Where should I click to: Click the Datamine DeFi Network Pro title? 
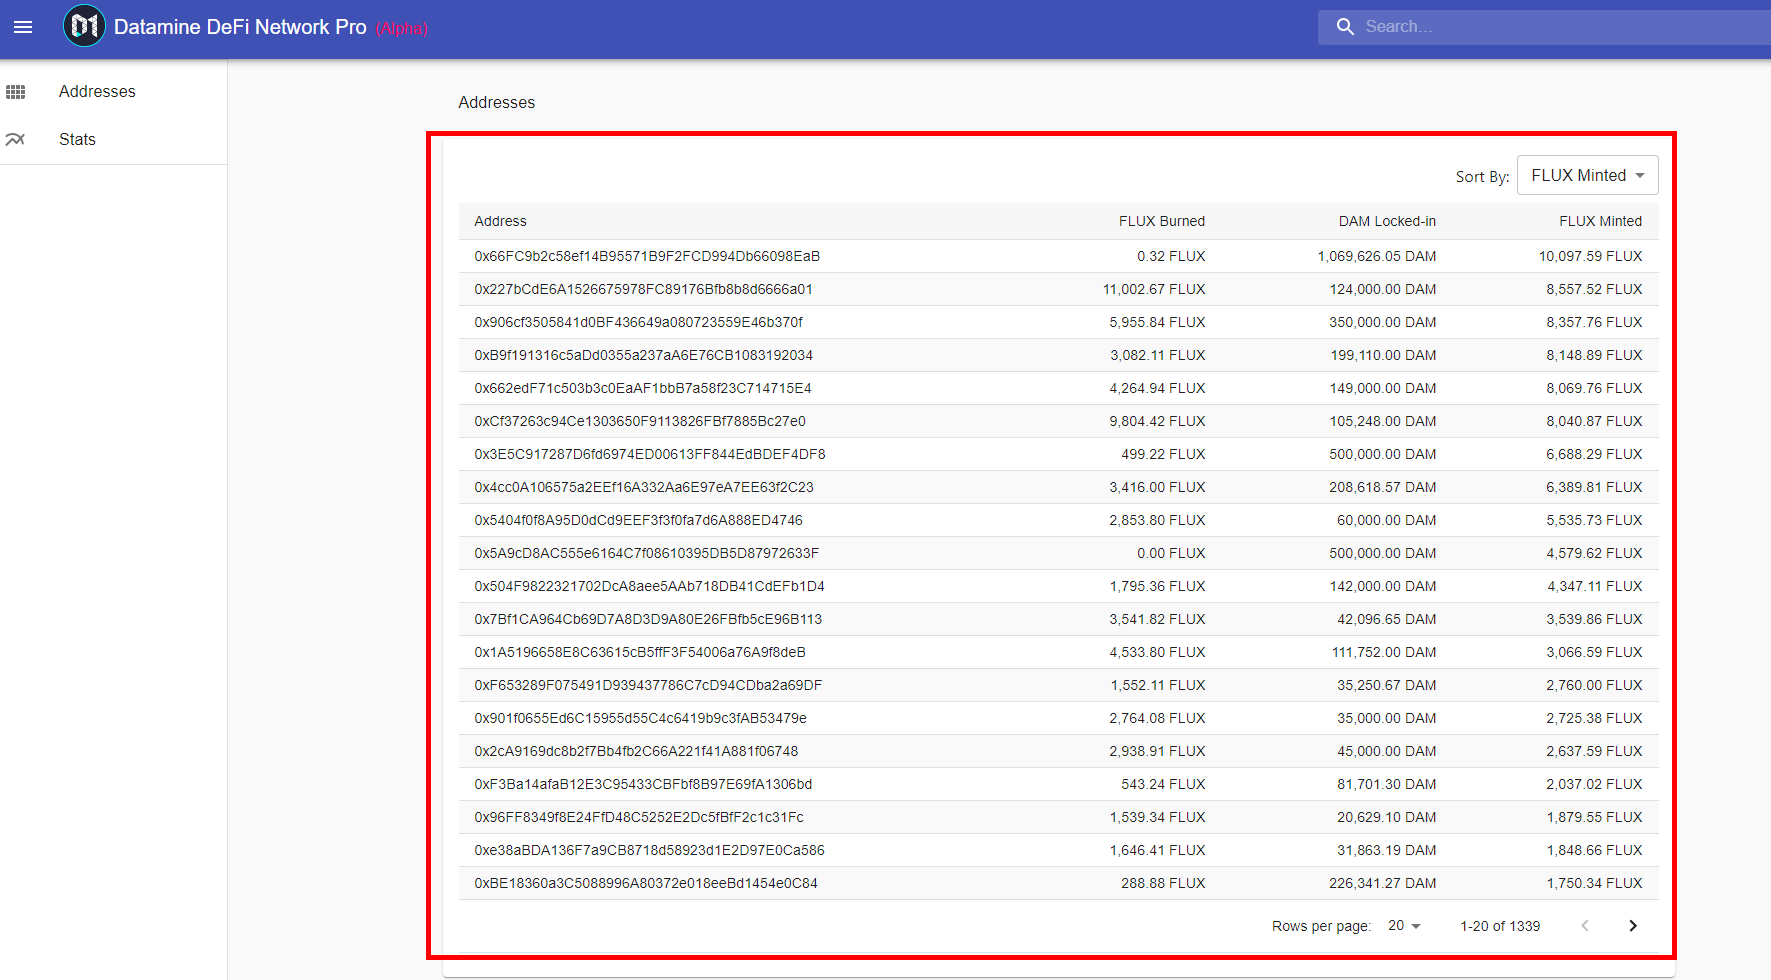pos(240,27)
